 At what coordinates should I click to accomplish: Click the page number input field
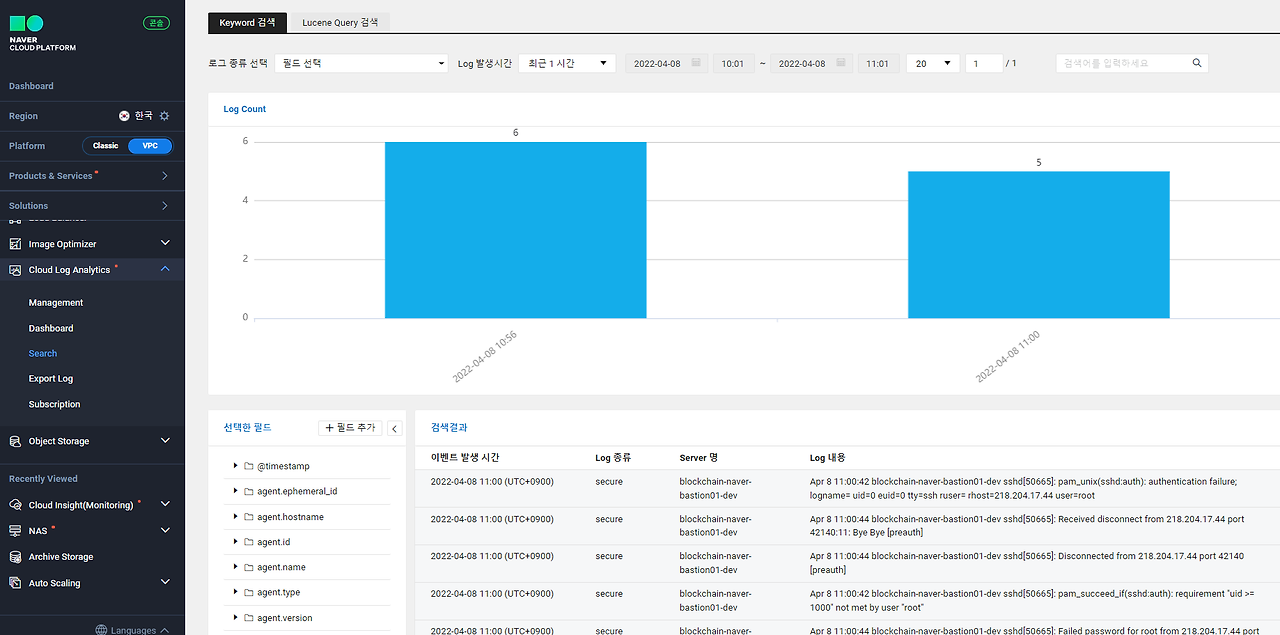pos(984,63)
